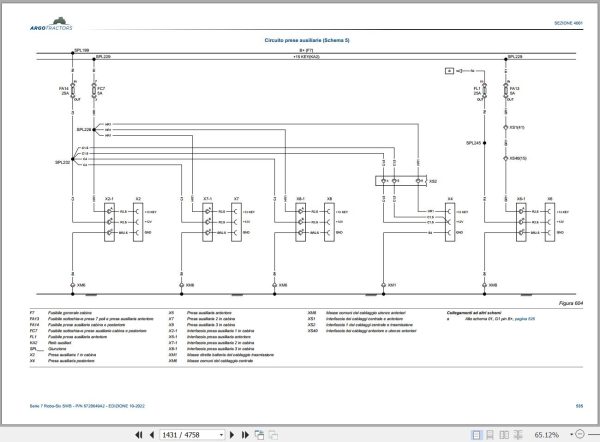Click the 65.12% zoom value

546,435
